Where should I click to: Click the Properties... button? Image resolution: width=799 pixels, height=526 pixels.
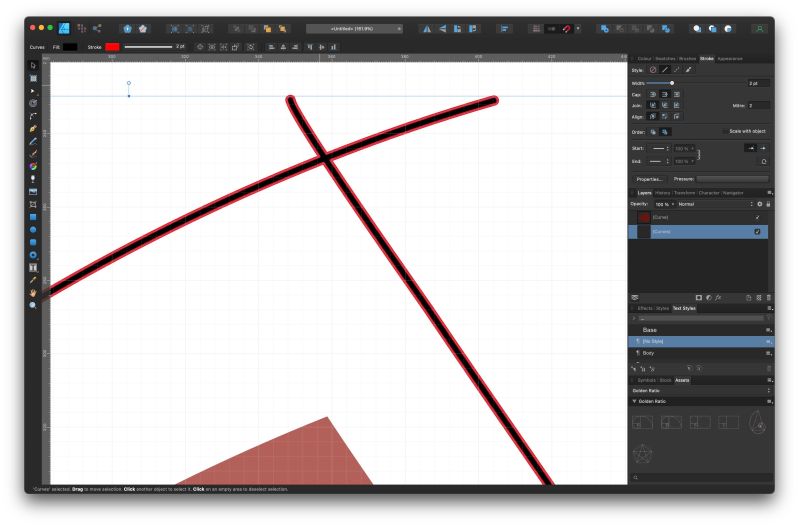coord(649,179)
